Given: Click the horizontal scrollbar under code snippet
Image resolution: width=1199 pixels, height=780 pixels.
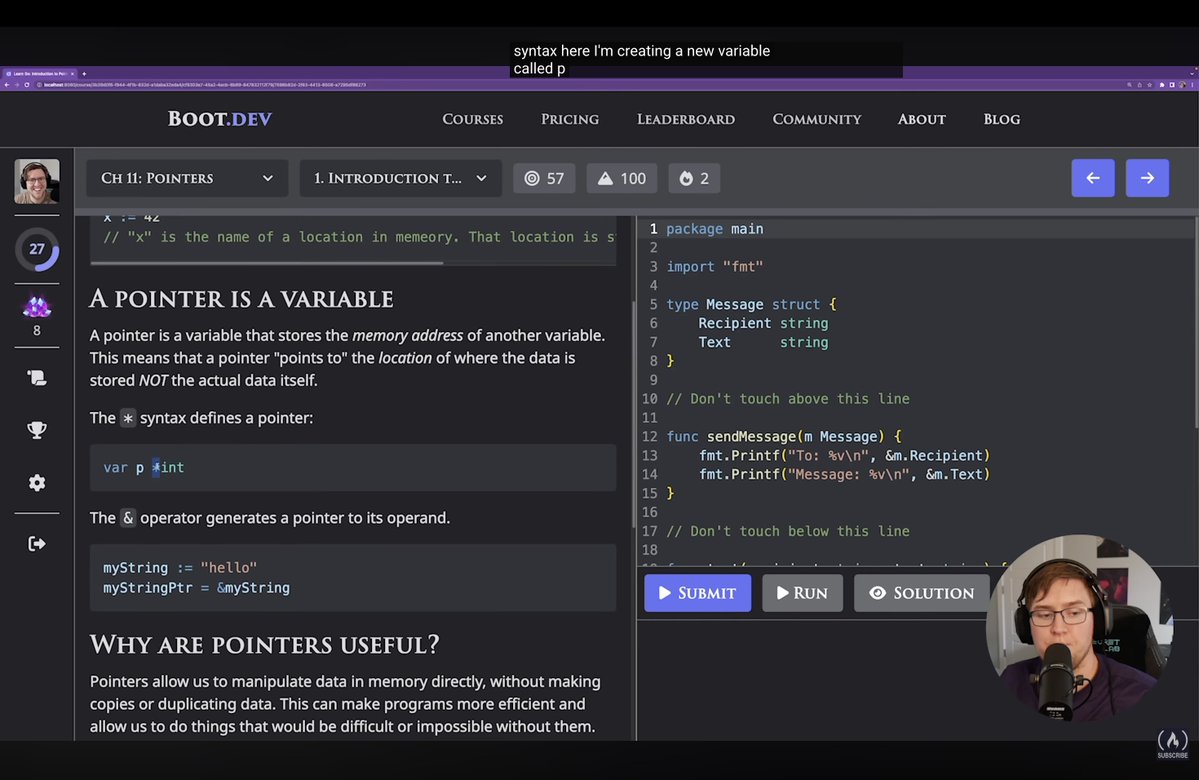Looking at the screenshot, I should click(267, 263).
